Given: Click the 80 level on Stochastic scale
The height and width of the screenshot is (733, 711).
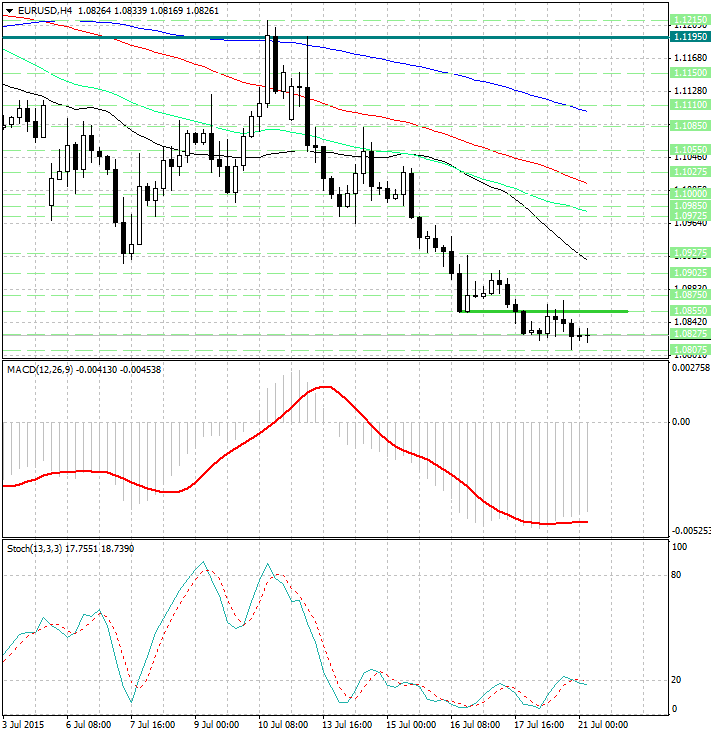Looking at the screenshot, I should (x=676, y=575).
